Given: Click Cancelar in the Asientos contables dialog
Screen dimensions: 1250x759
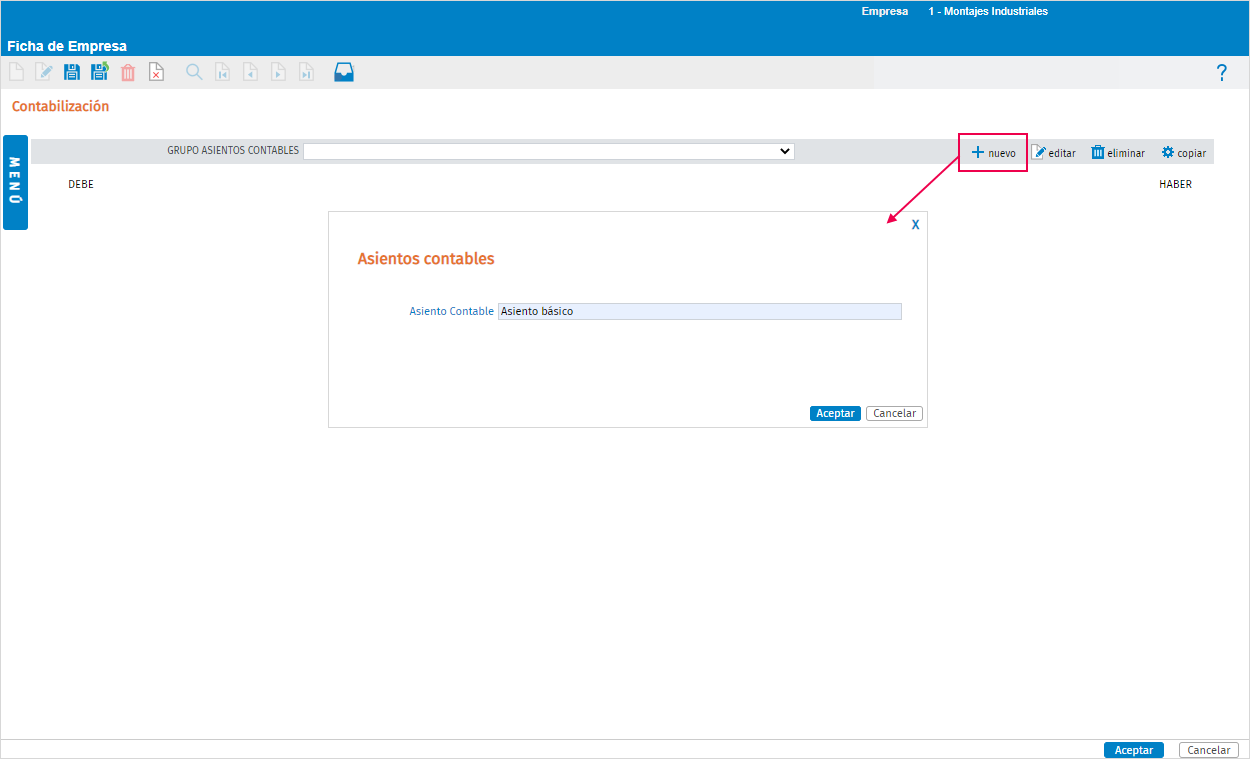Looking at the screenshot, I should [x=894, y=413].
